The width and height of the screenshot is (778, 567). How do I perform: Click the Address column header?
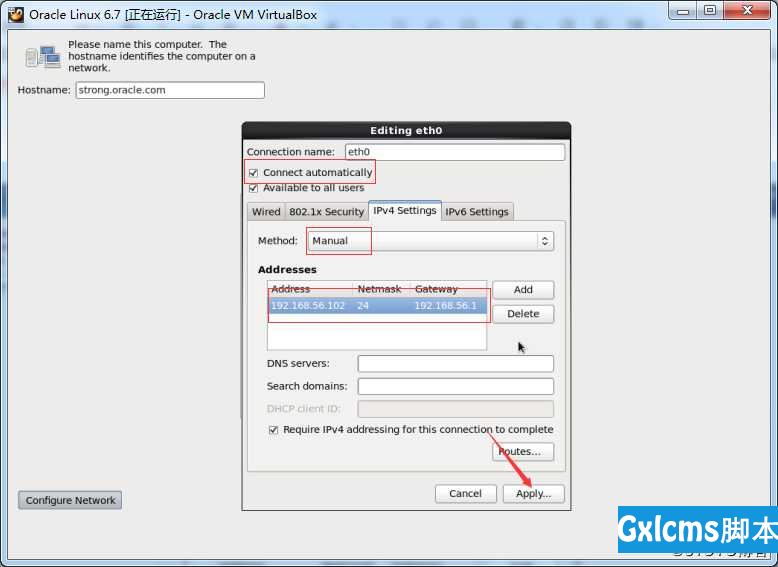(311, 289)
